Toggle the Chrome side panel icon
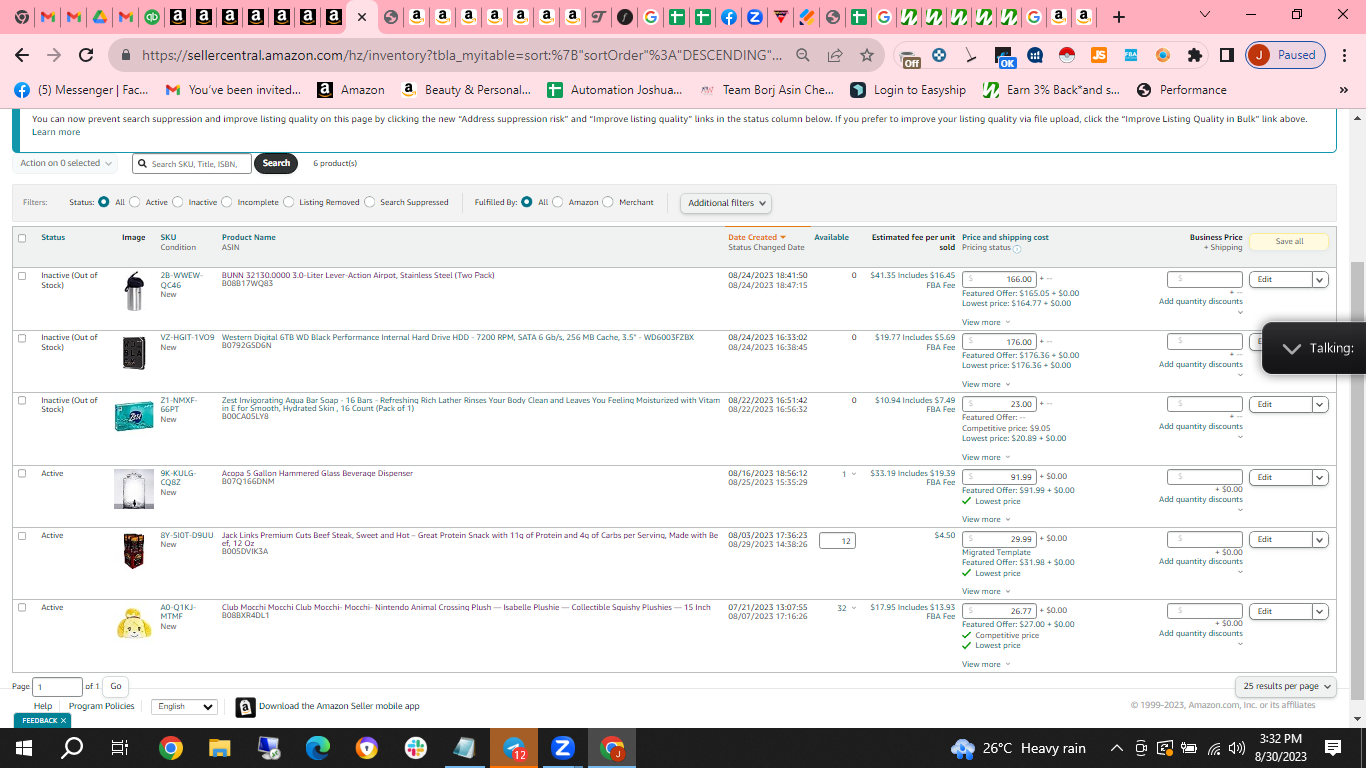Image resolution: width=1366 pixels, height=768 pixels. point(1226,55)
